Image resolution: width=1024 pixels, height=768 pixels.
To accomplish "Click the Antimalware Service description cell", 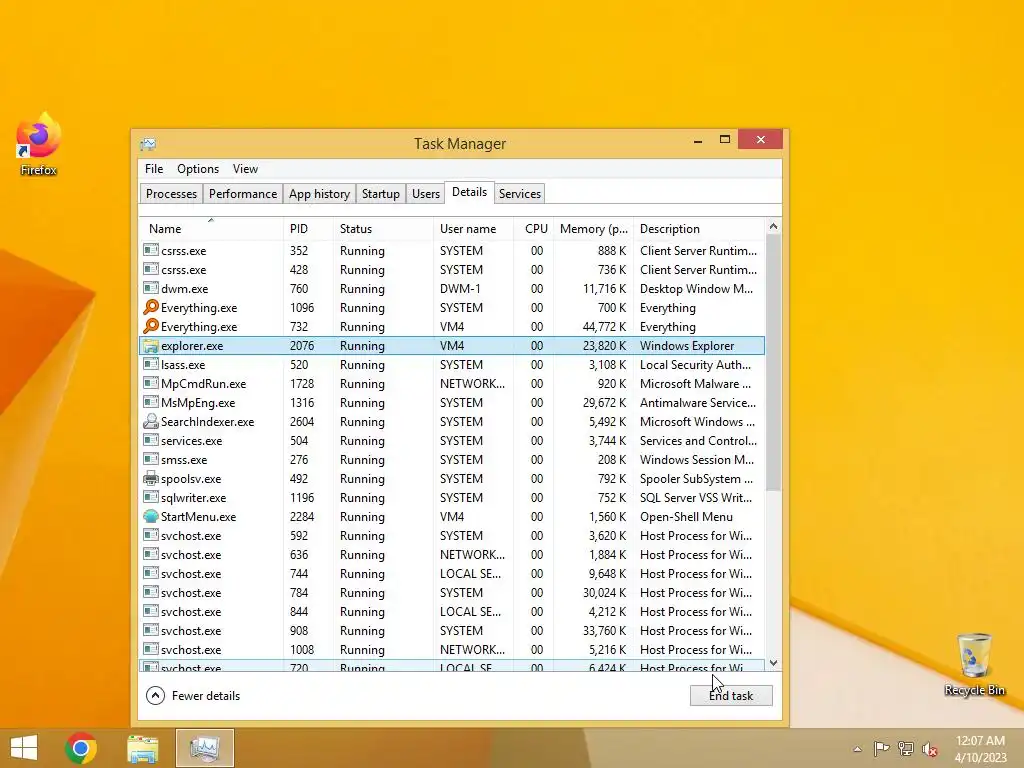I will 697,402.
